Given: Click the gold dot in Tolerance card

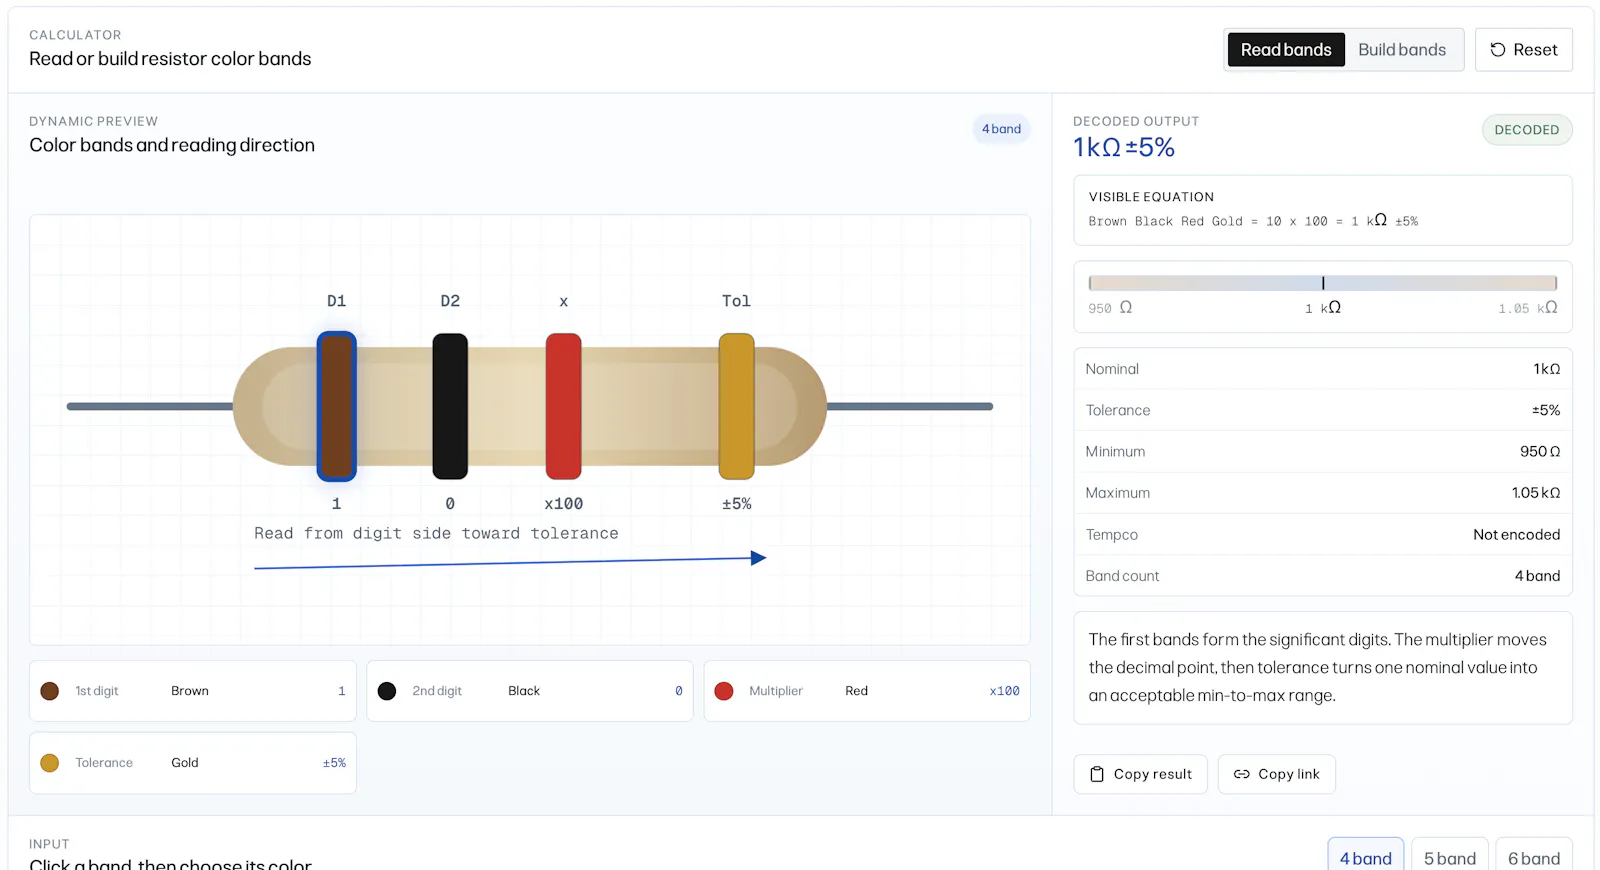Looking at the screenshot, I should [50, 763].
